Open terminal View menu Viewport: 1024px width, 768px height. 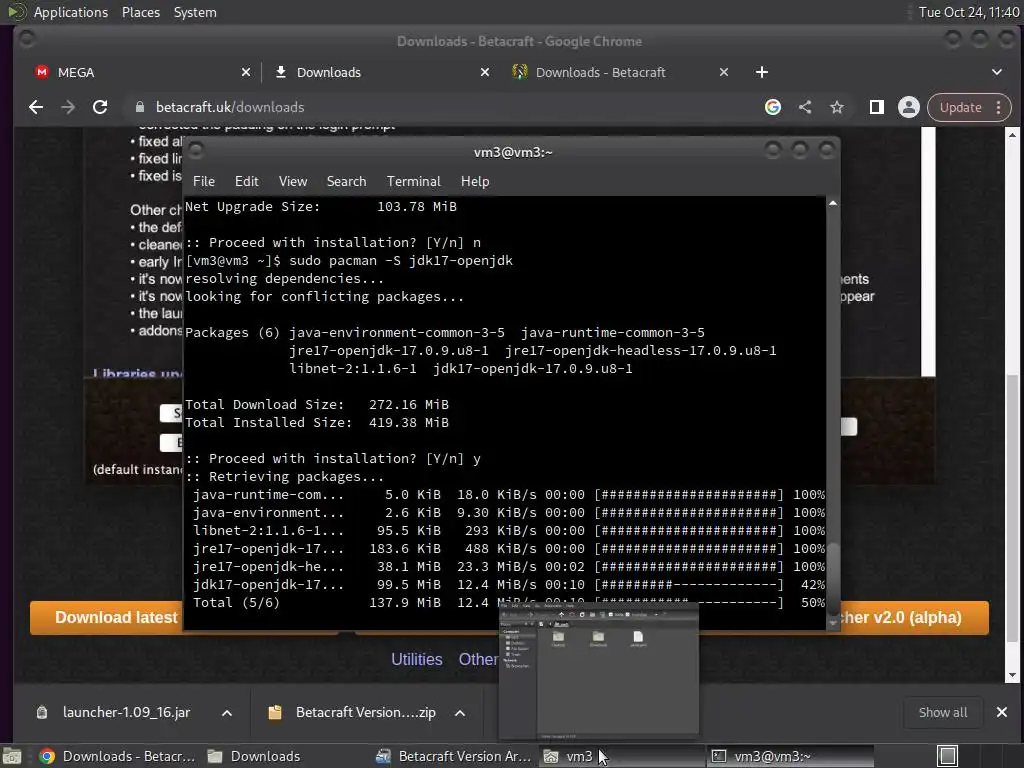pos(293,182)
